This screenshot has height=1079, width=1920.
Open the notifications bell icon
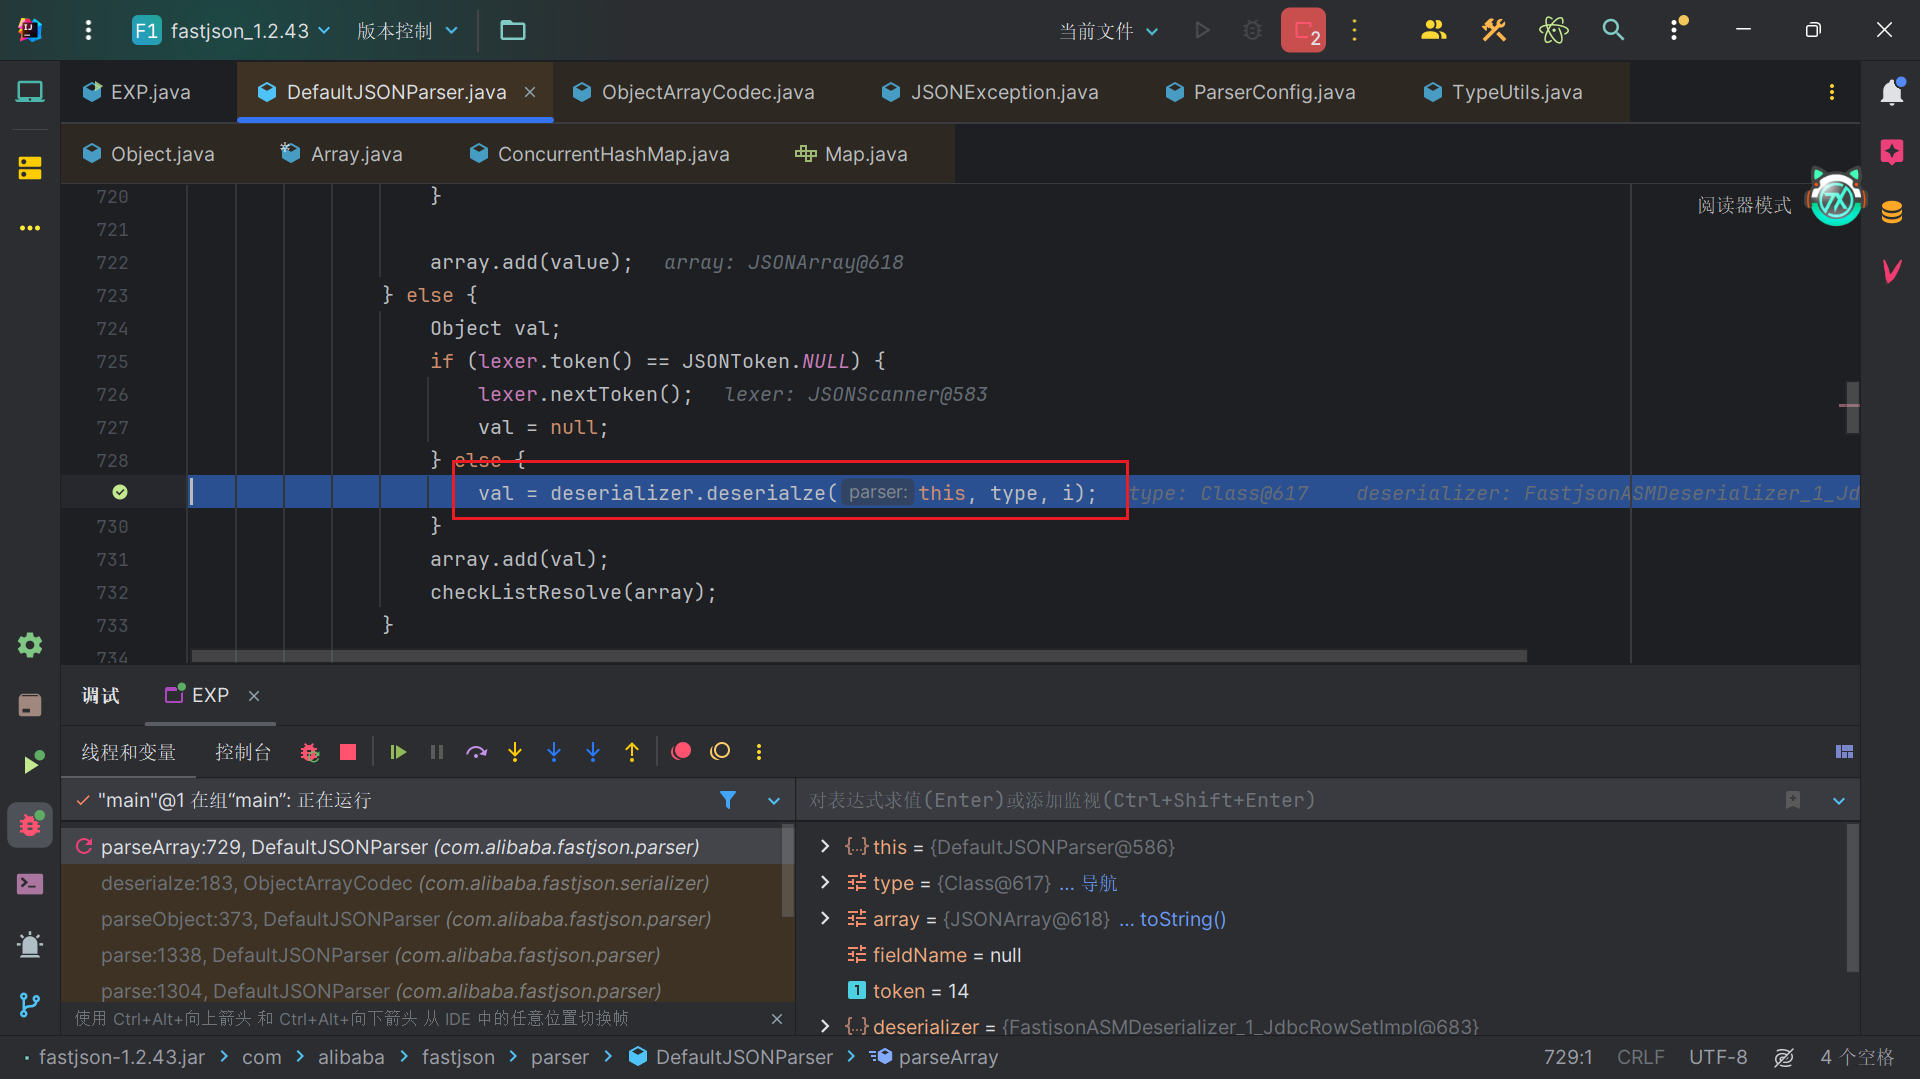[1891, 92]
